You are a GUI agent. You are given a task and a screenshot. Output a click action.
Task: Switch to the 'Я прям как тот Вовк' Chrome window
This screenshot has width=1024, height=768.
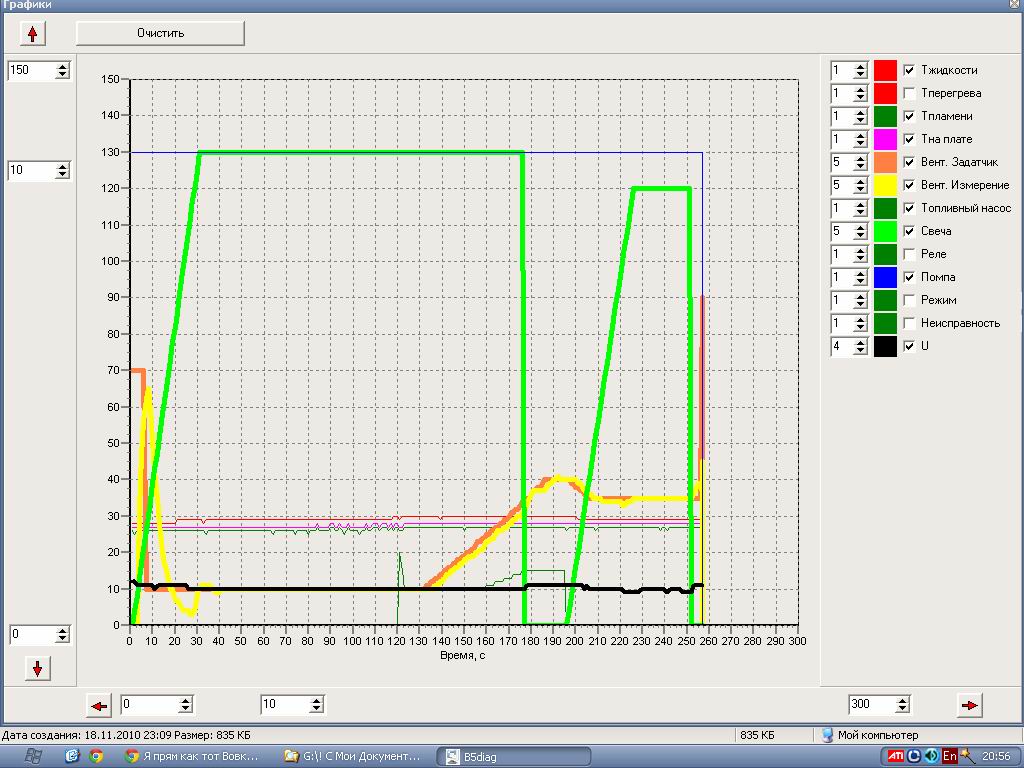coord(193,757)
